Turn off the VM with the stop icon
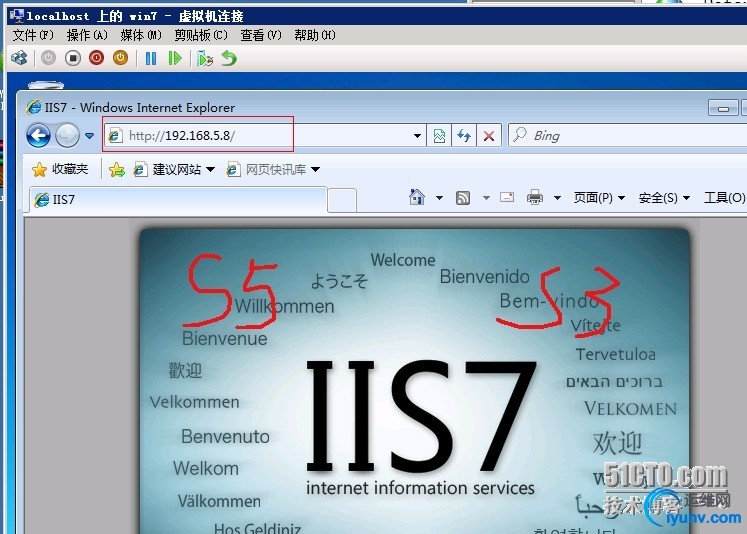 pos(73,58)
